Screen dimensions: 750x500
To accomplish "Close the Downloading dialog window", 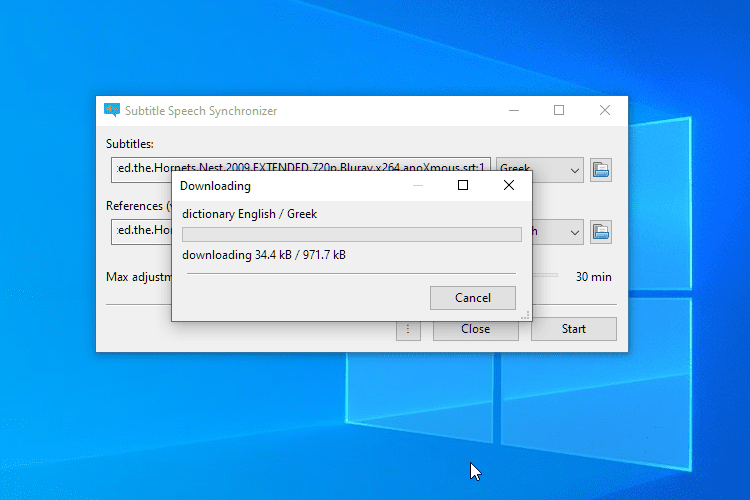I will (x=509, y=185).
